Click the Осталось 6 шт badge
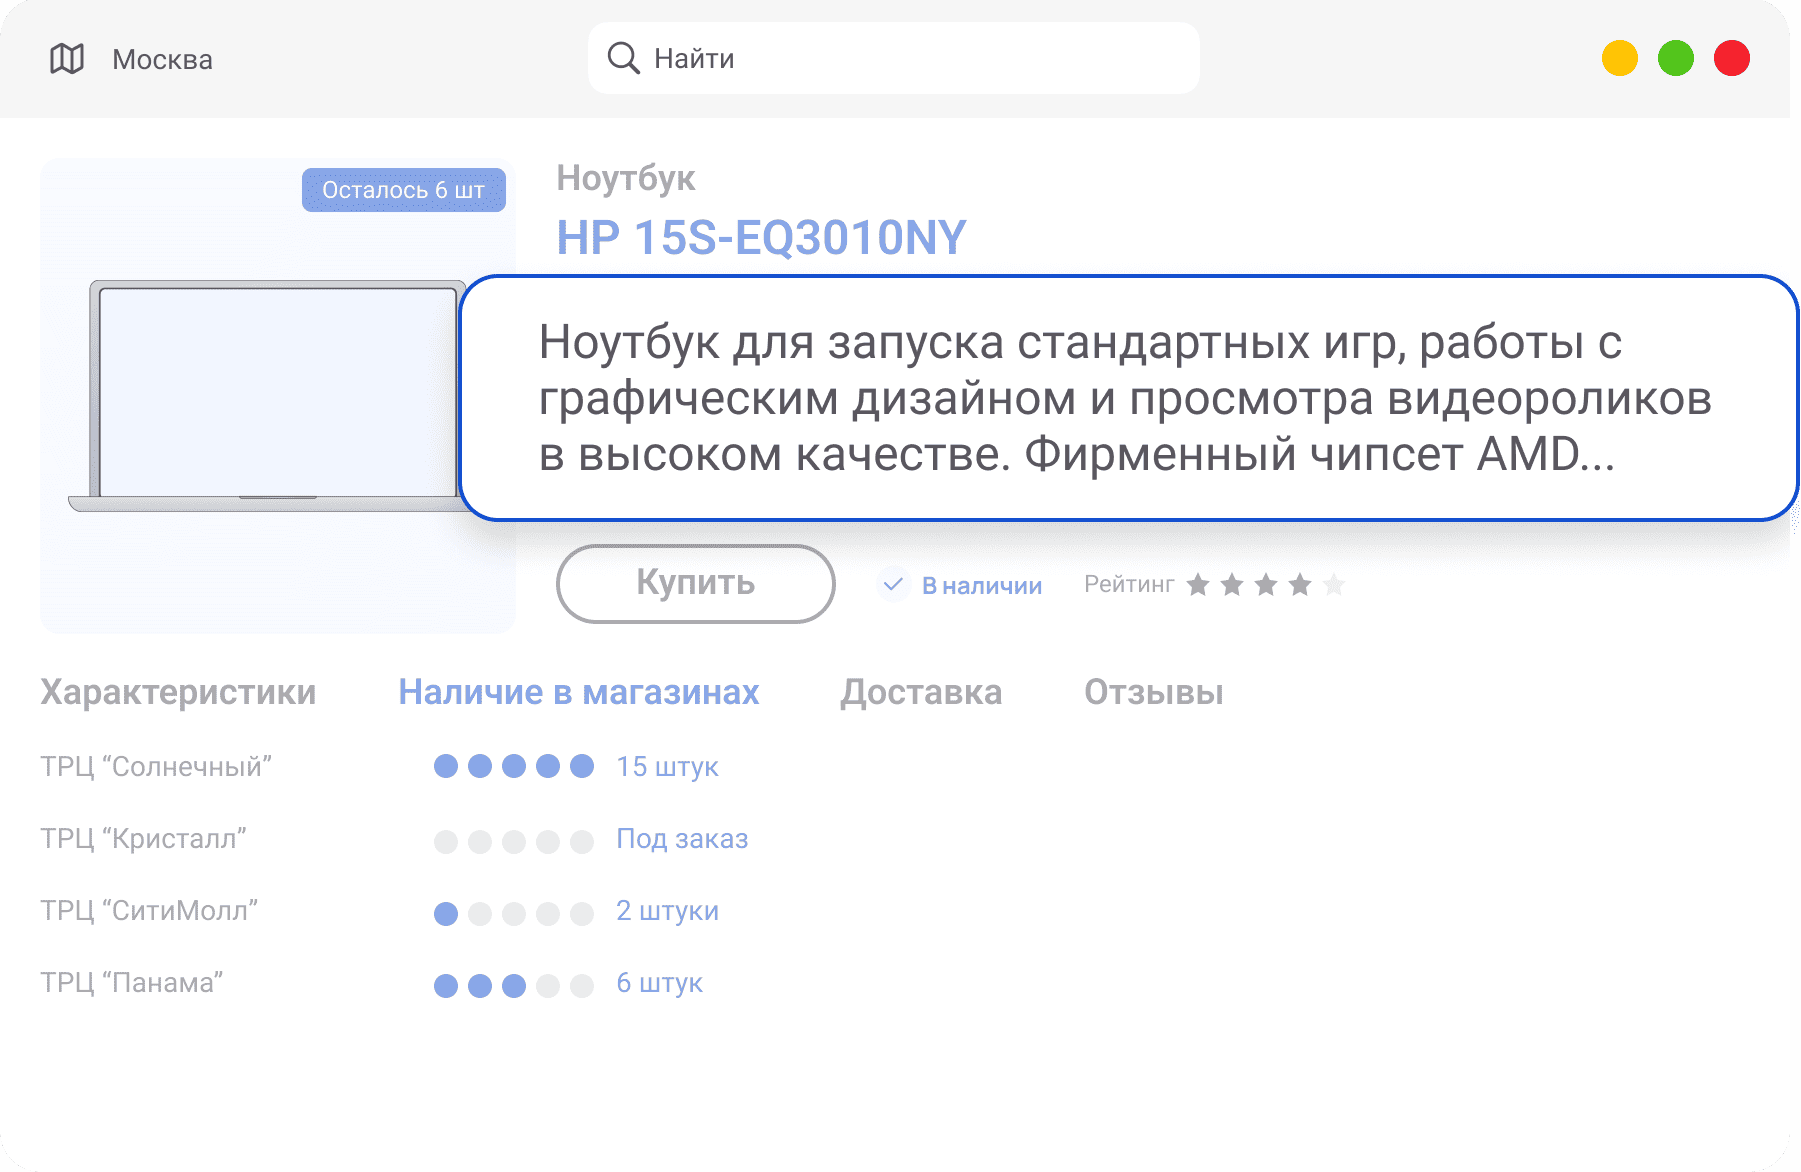Image resolution: width=1801 pixels, height=1172 pixels. tap(403, 190)
